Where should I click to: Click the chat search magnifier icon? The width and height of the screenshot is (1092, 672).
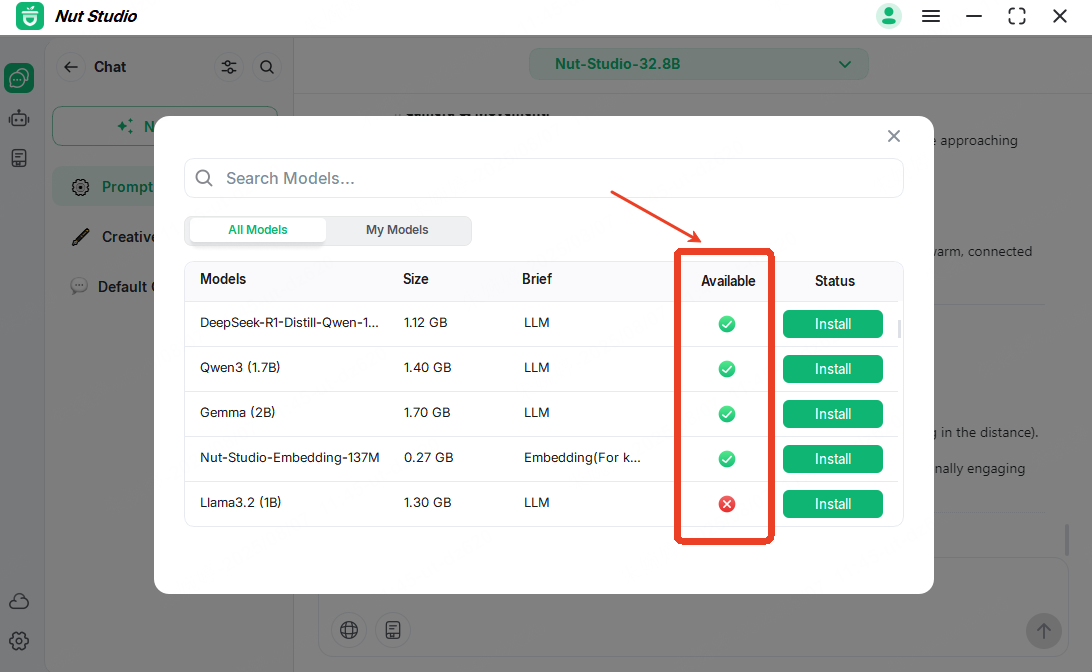(x=267, y=67)
